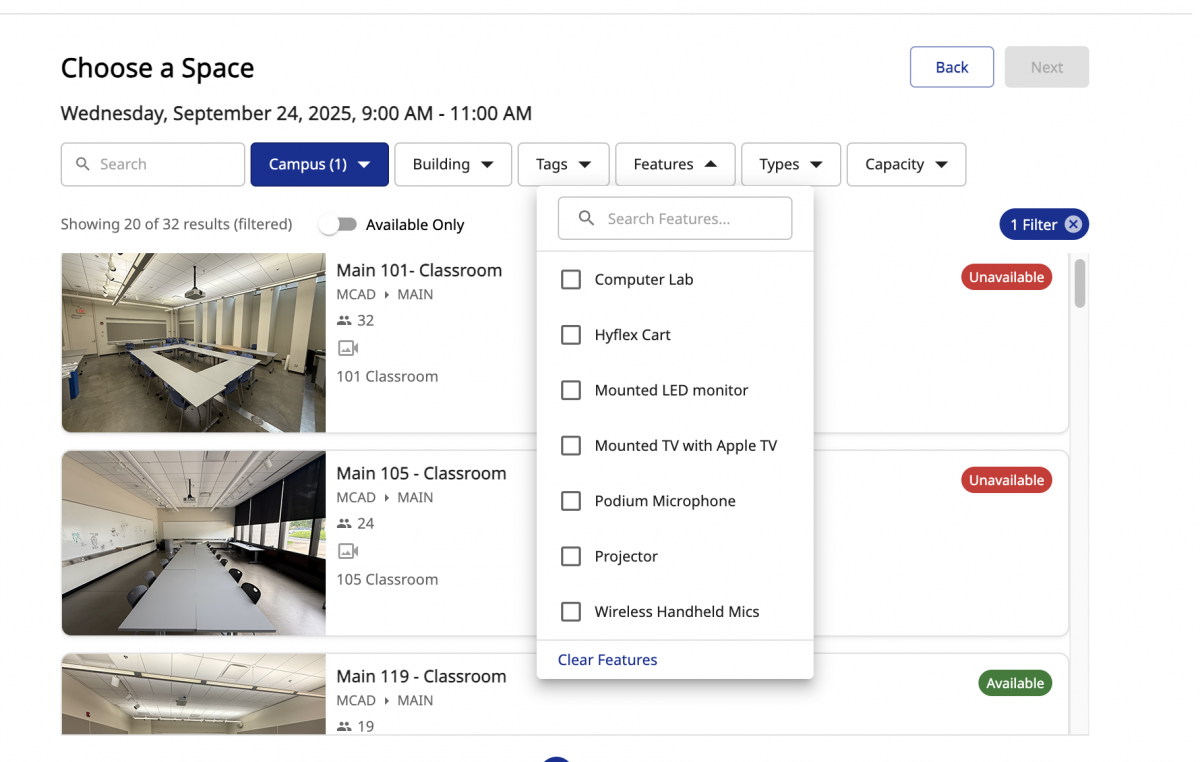1200x762 pixels.
Task: Click the main Search input field
Action: [x=153, y=164]
